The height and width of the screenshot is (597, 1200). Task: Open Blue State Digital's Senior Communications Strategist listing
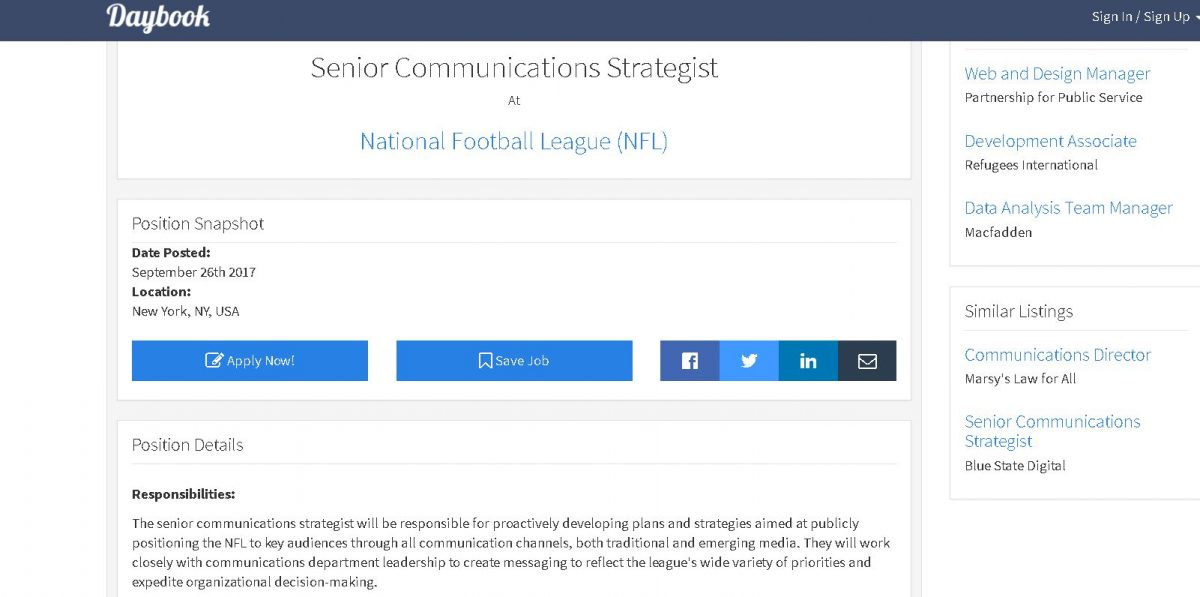point(1052,431)
